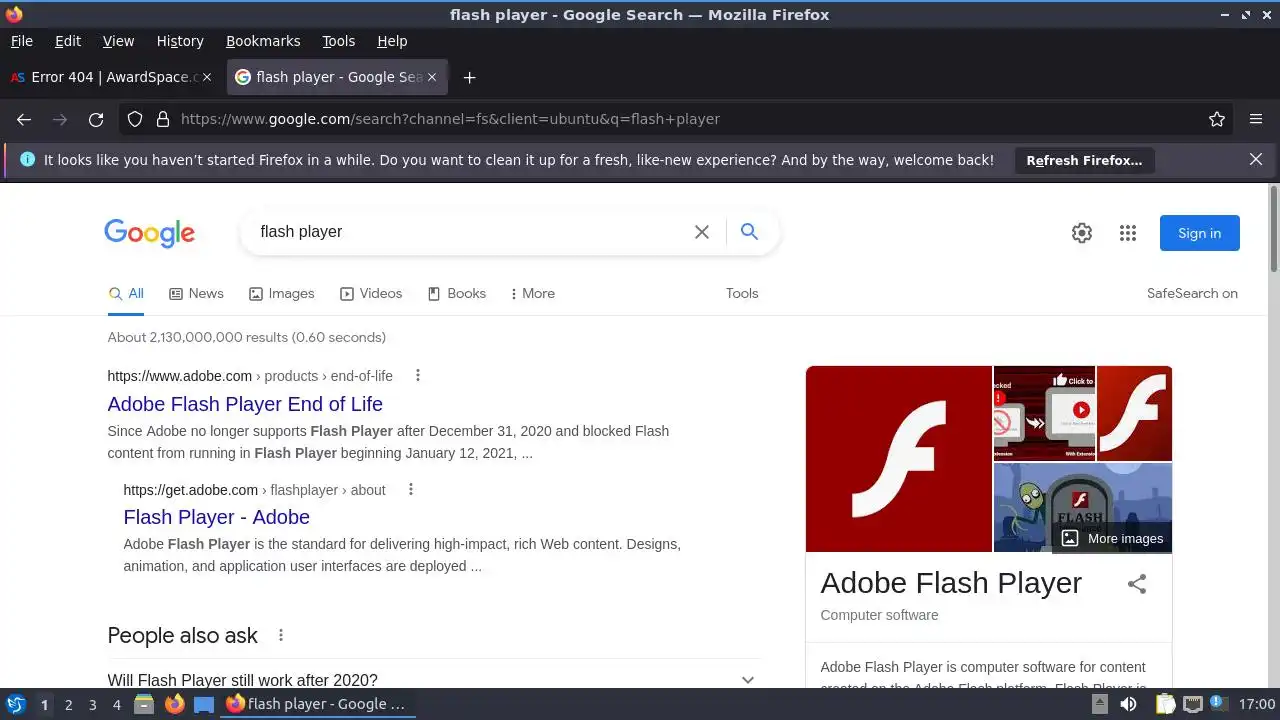Reload the current page
The width and height of the screenshot is (1280, 720).
[x=96, y=119]
